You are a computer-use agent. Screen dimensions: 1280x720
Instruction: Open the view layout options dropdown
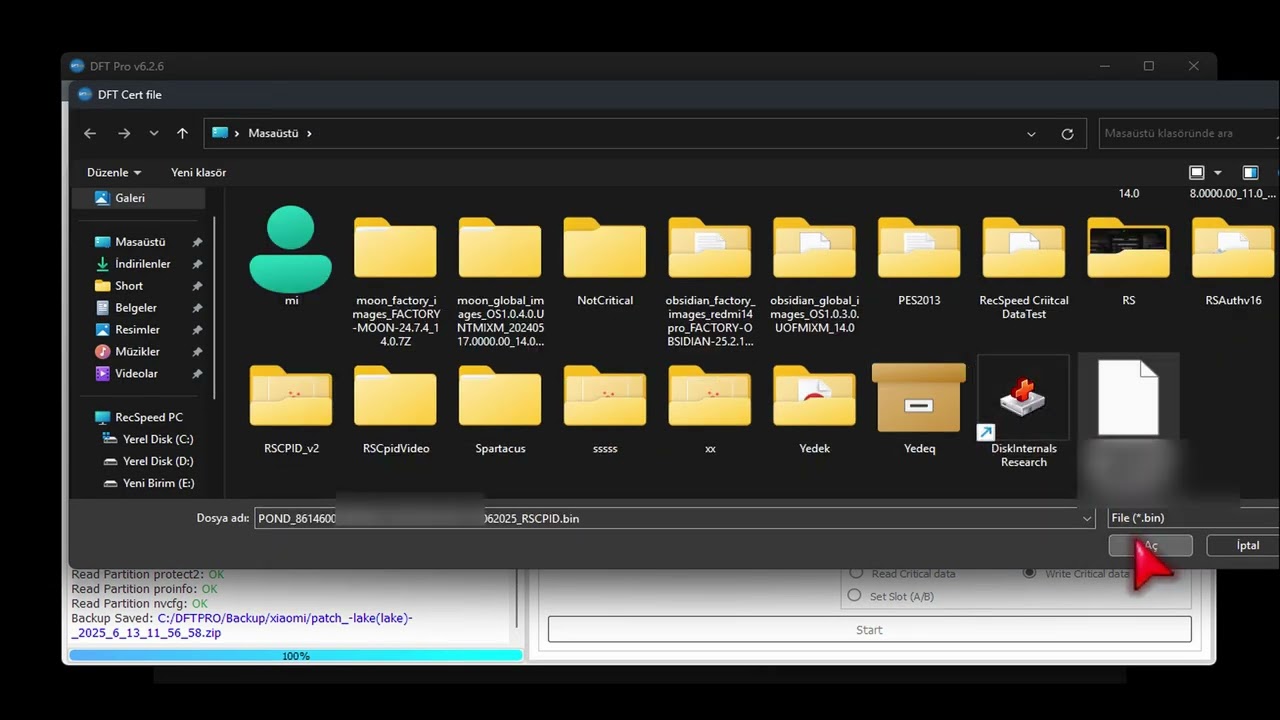(x=1217, y=173)
